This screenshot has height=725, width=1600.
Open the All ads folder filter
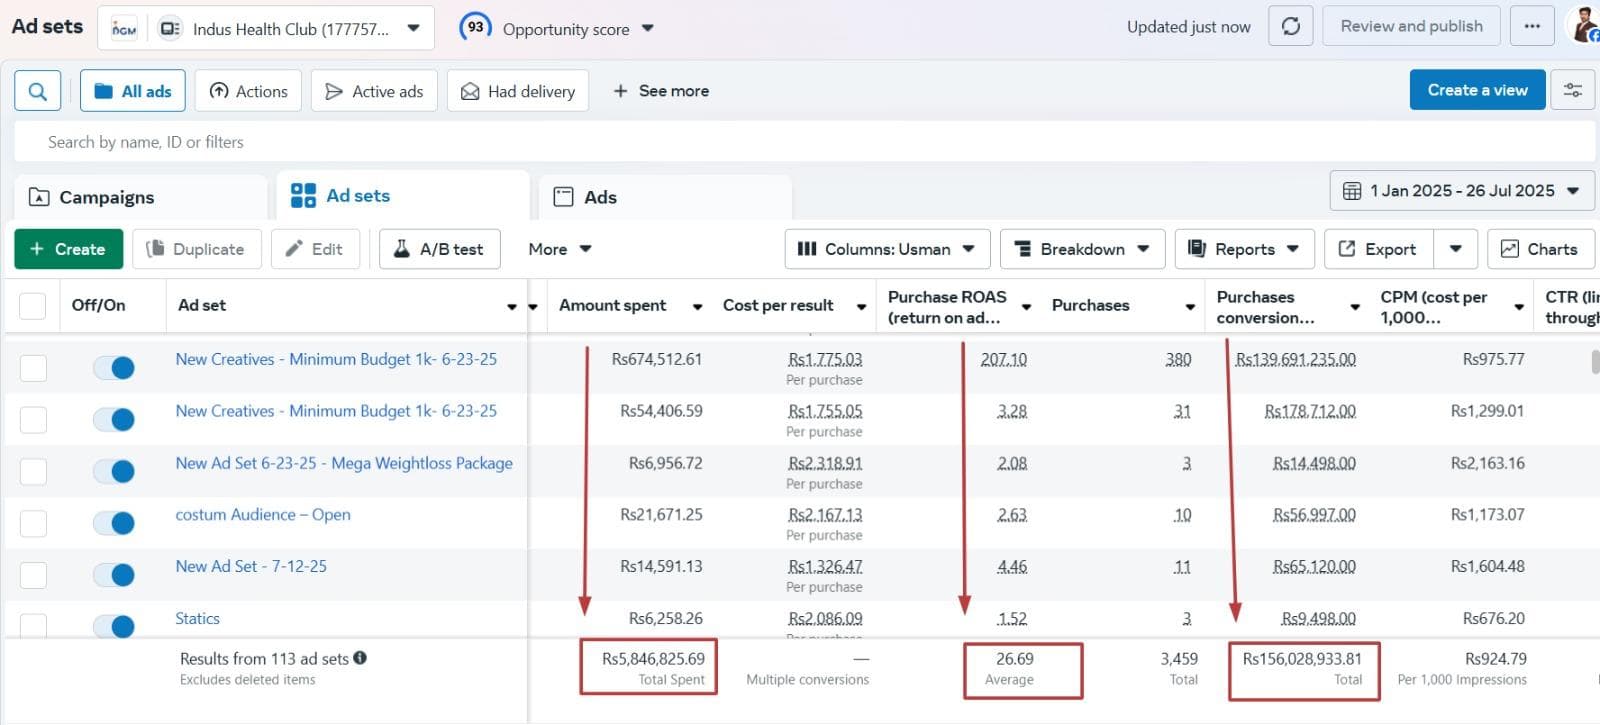click(133, 91)
